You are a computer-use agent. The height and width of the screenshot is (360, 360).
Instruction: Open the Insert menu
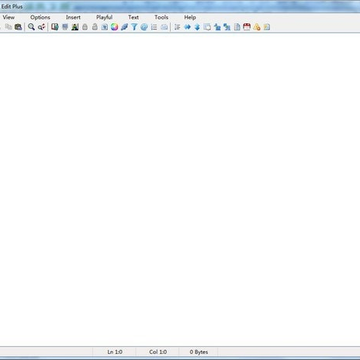tap(73, 17)
